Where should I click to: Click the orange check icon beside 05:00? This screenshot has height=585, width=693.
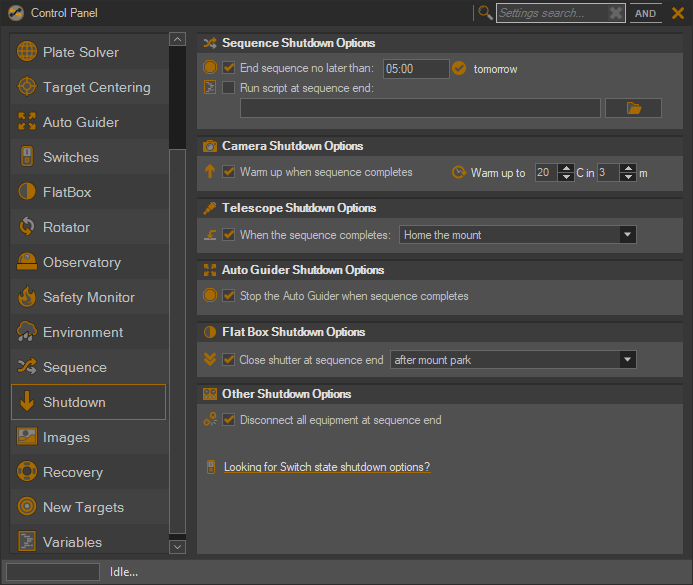pos(459,68)
